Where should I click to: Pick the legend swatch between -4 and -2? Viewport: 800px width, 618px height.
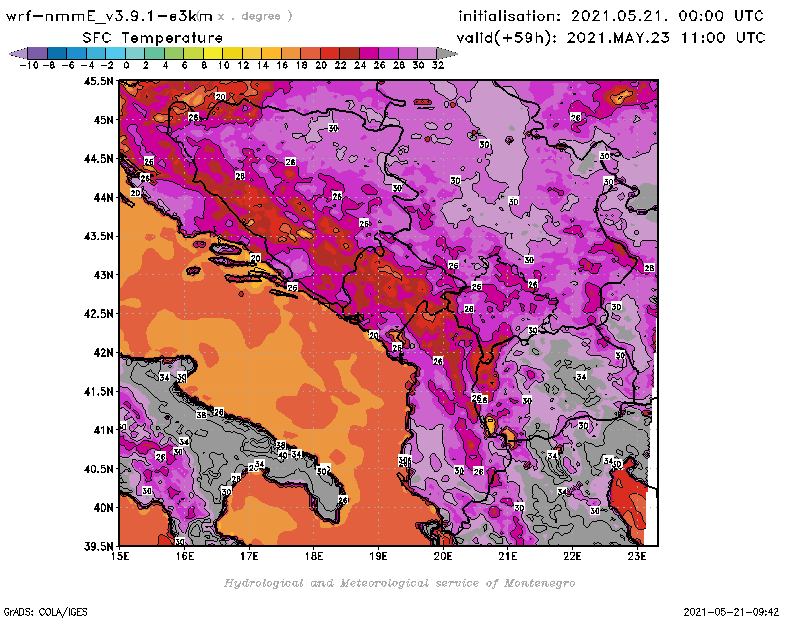point(96,53)
